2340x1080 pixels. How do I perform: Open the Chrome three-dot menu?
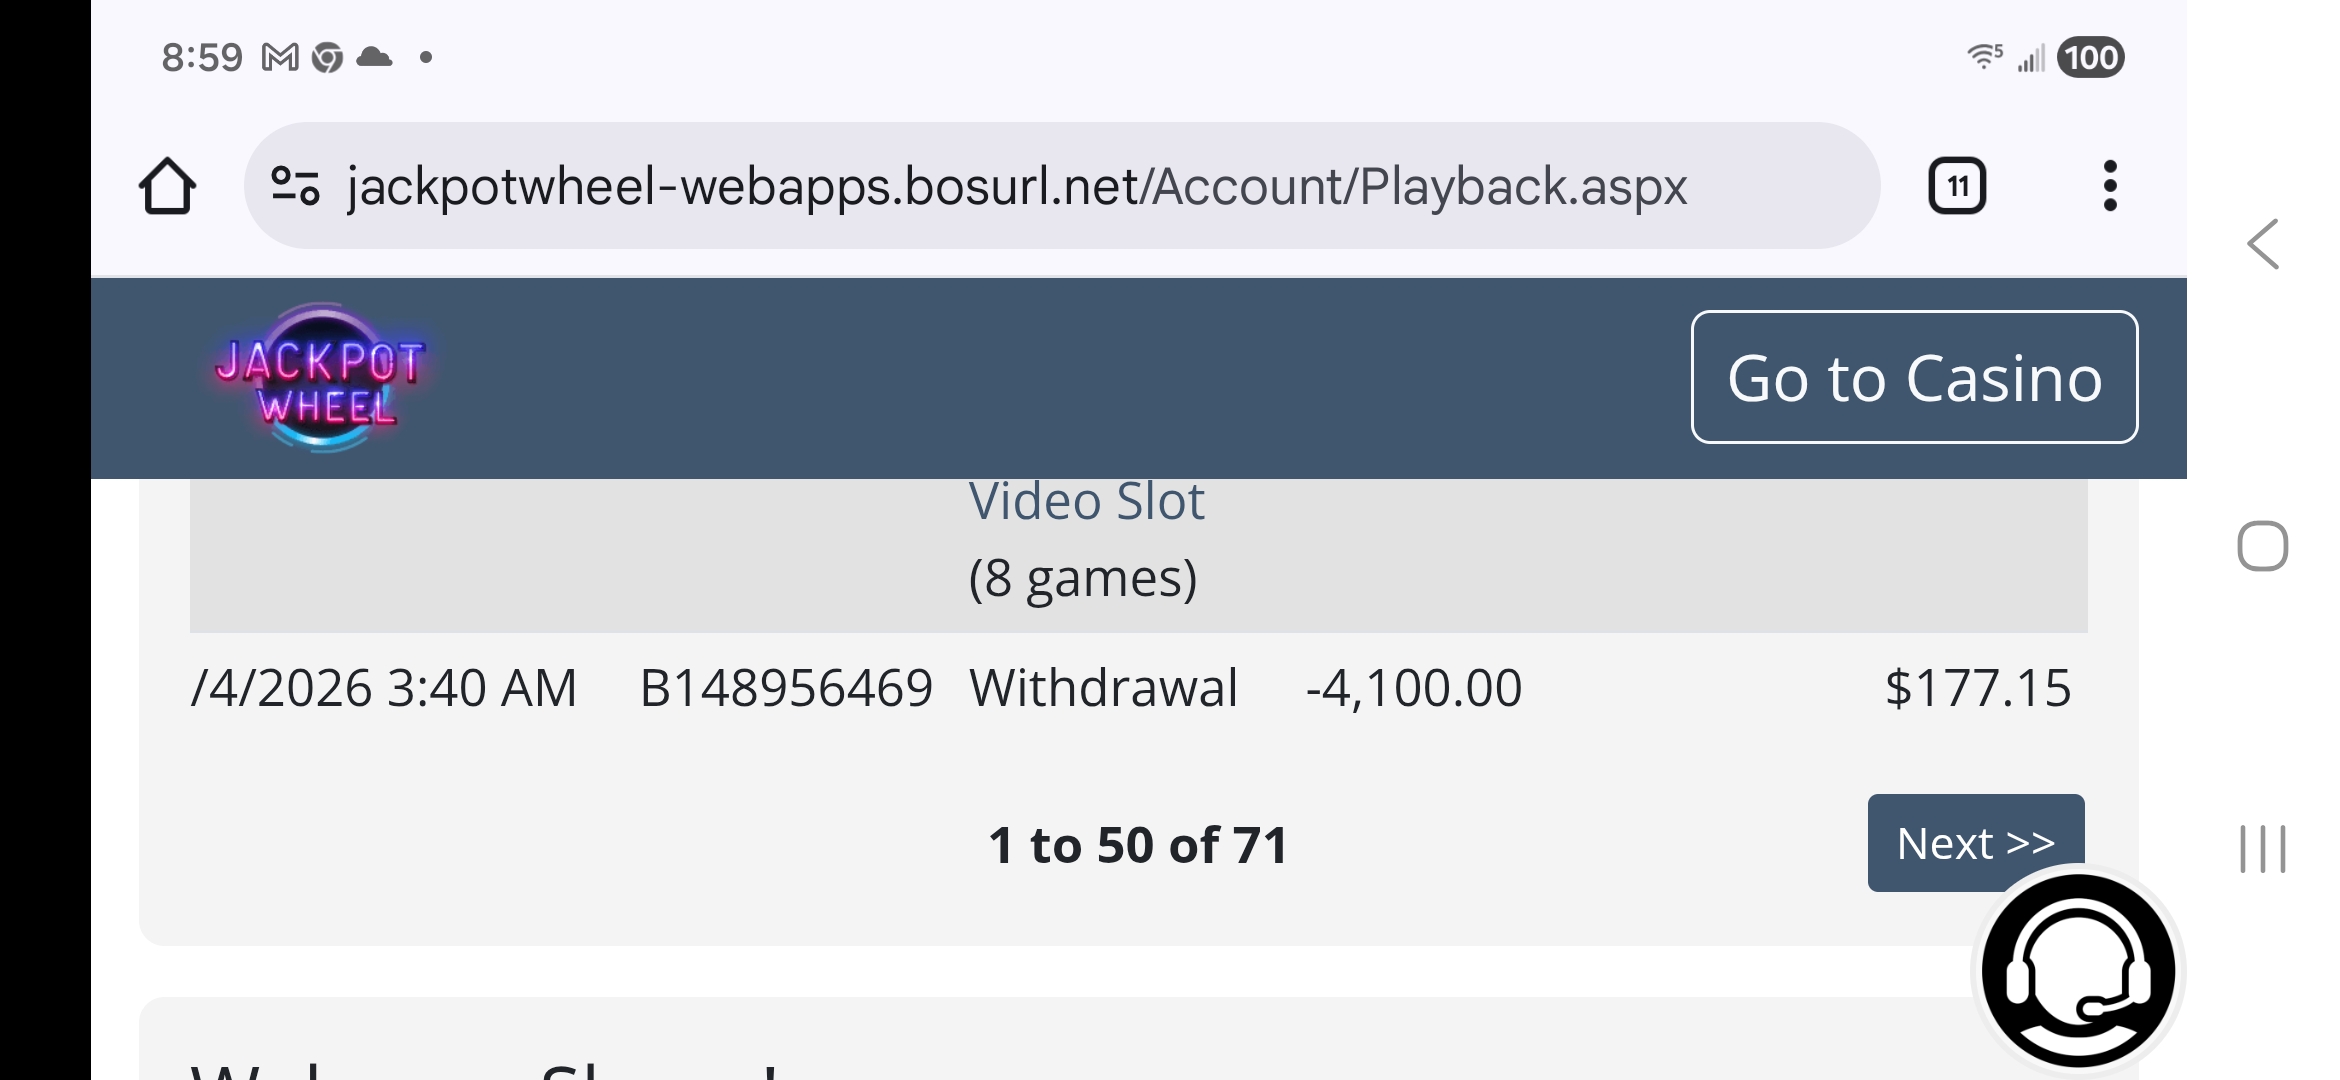pyautogui.click(x=2109, y=186)
